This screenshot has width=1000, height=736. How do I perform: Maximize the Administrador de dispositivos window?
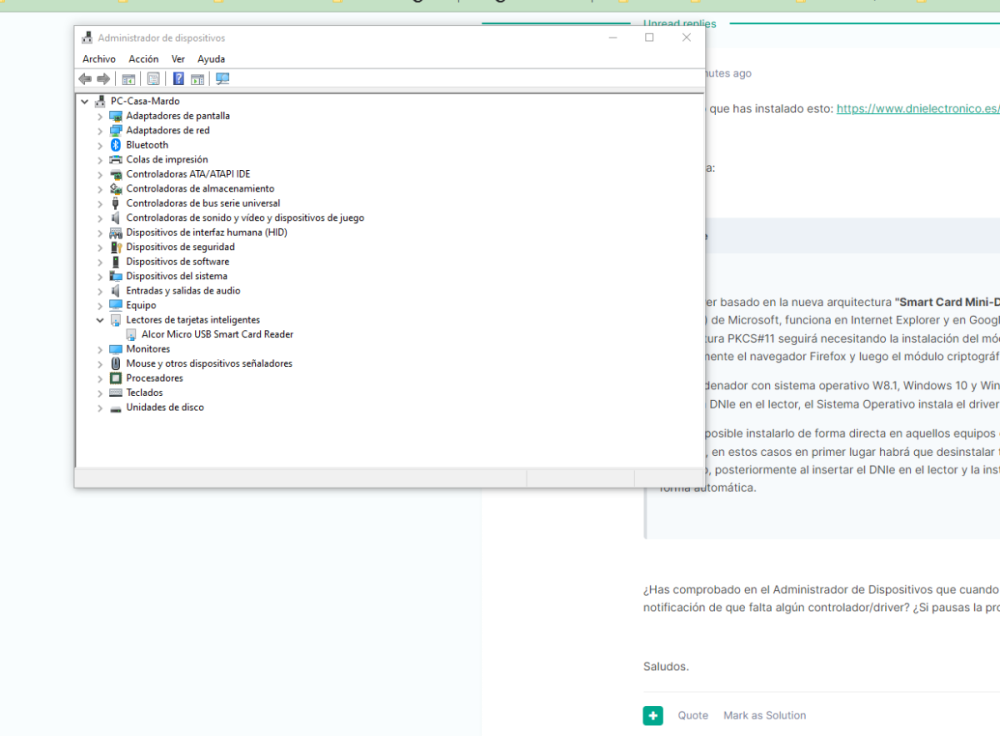pos(649,38)
